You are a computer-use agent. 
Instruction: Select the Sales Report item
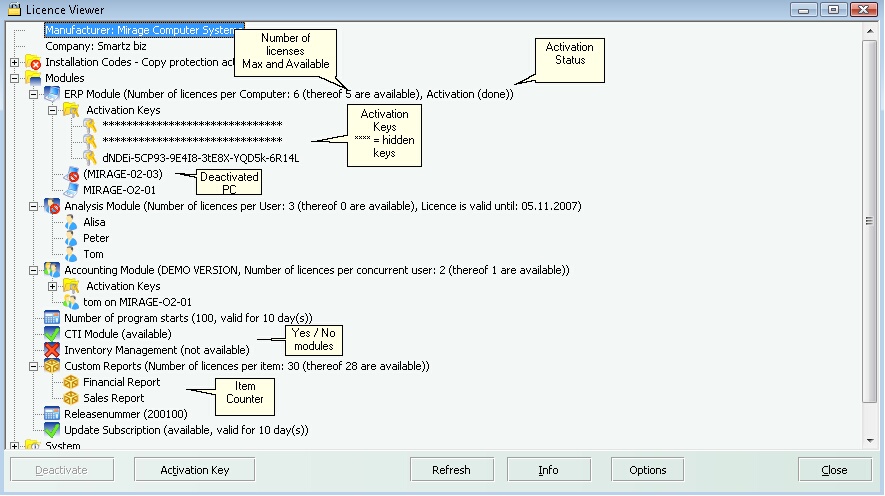click(x=113, y=398)
